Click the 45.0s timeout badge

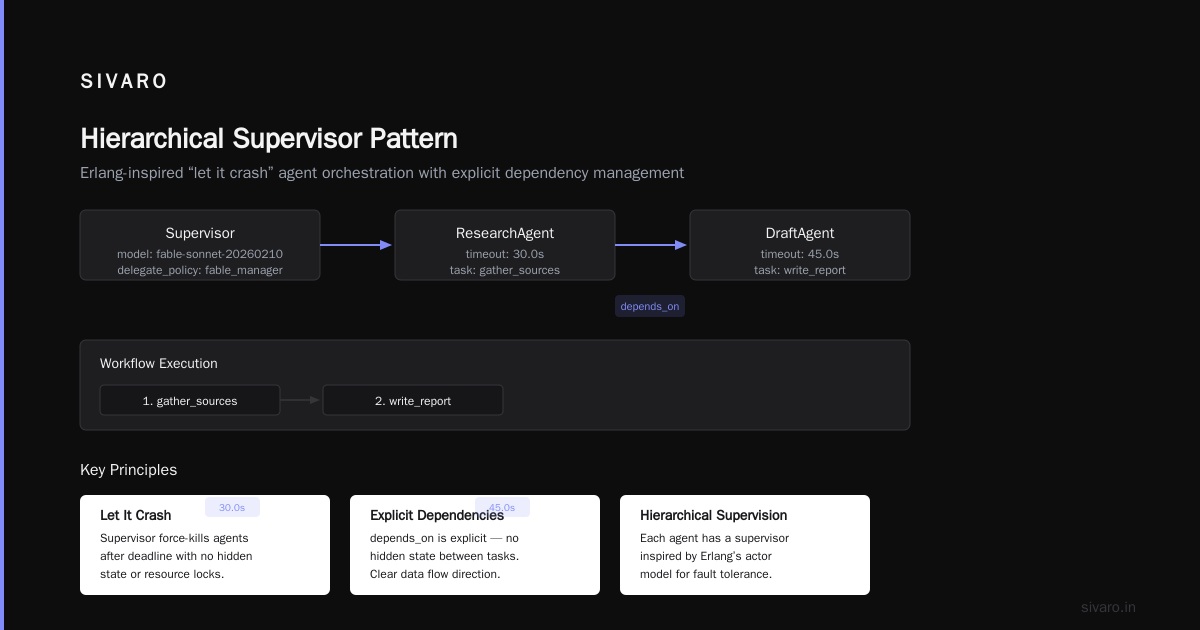(x=502, y=507)
